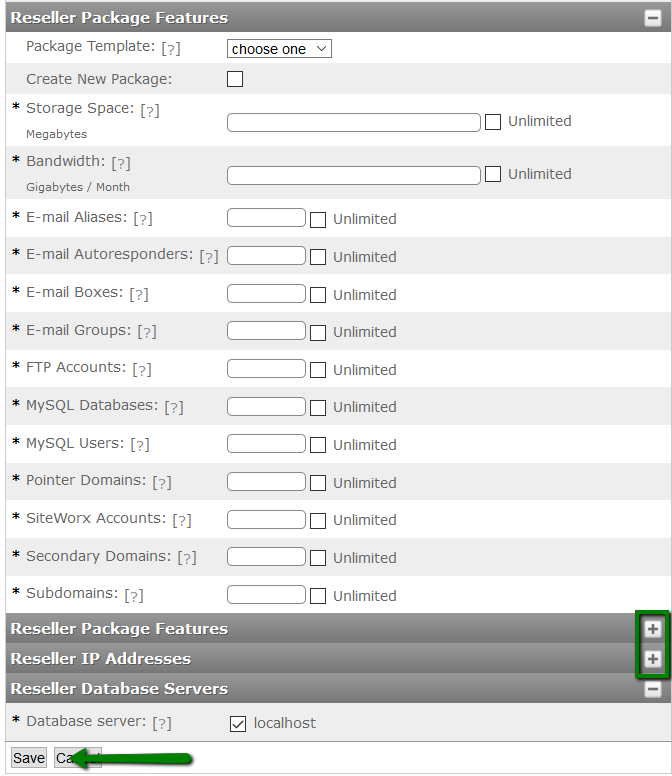Click MySQL Databases help icon
Viewport: 672px width, 776px height.
[174, 407]
